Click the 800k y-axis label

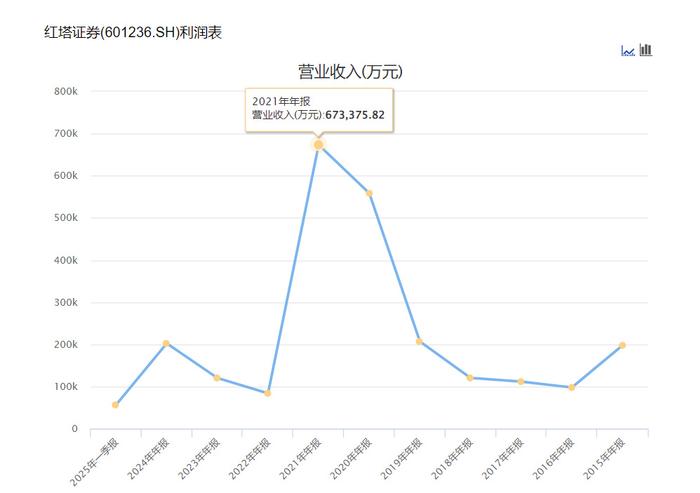click(x=66, y=92)
